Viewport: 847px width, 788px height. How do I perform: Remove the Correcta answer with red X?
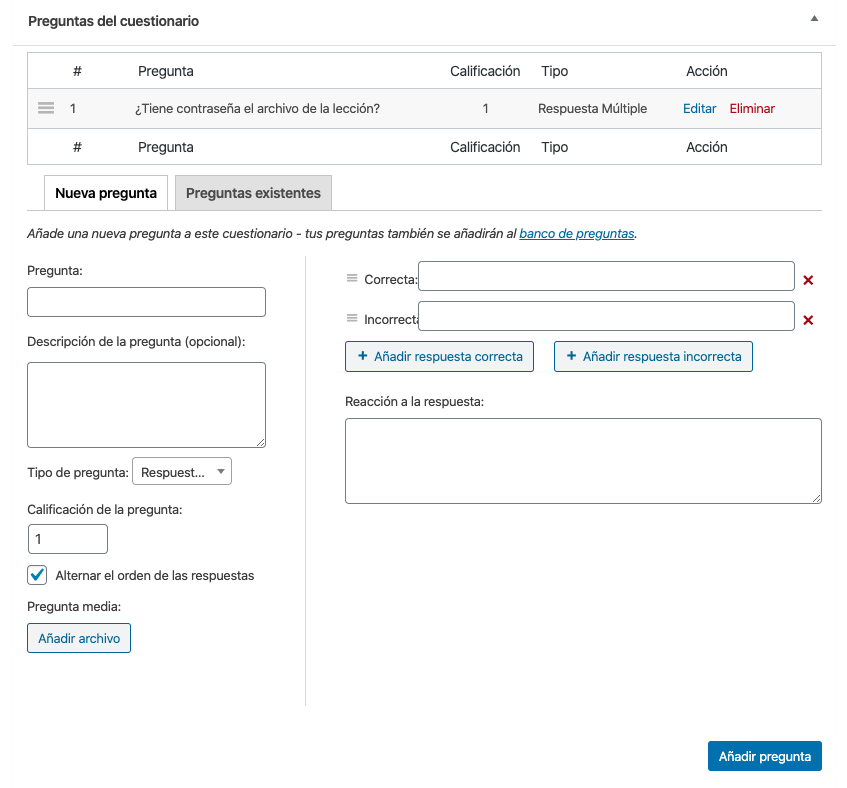pos(808,280)
